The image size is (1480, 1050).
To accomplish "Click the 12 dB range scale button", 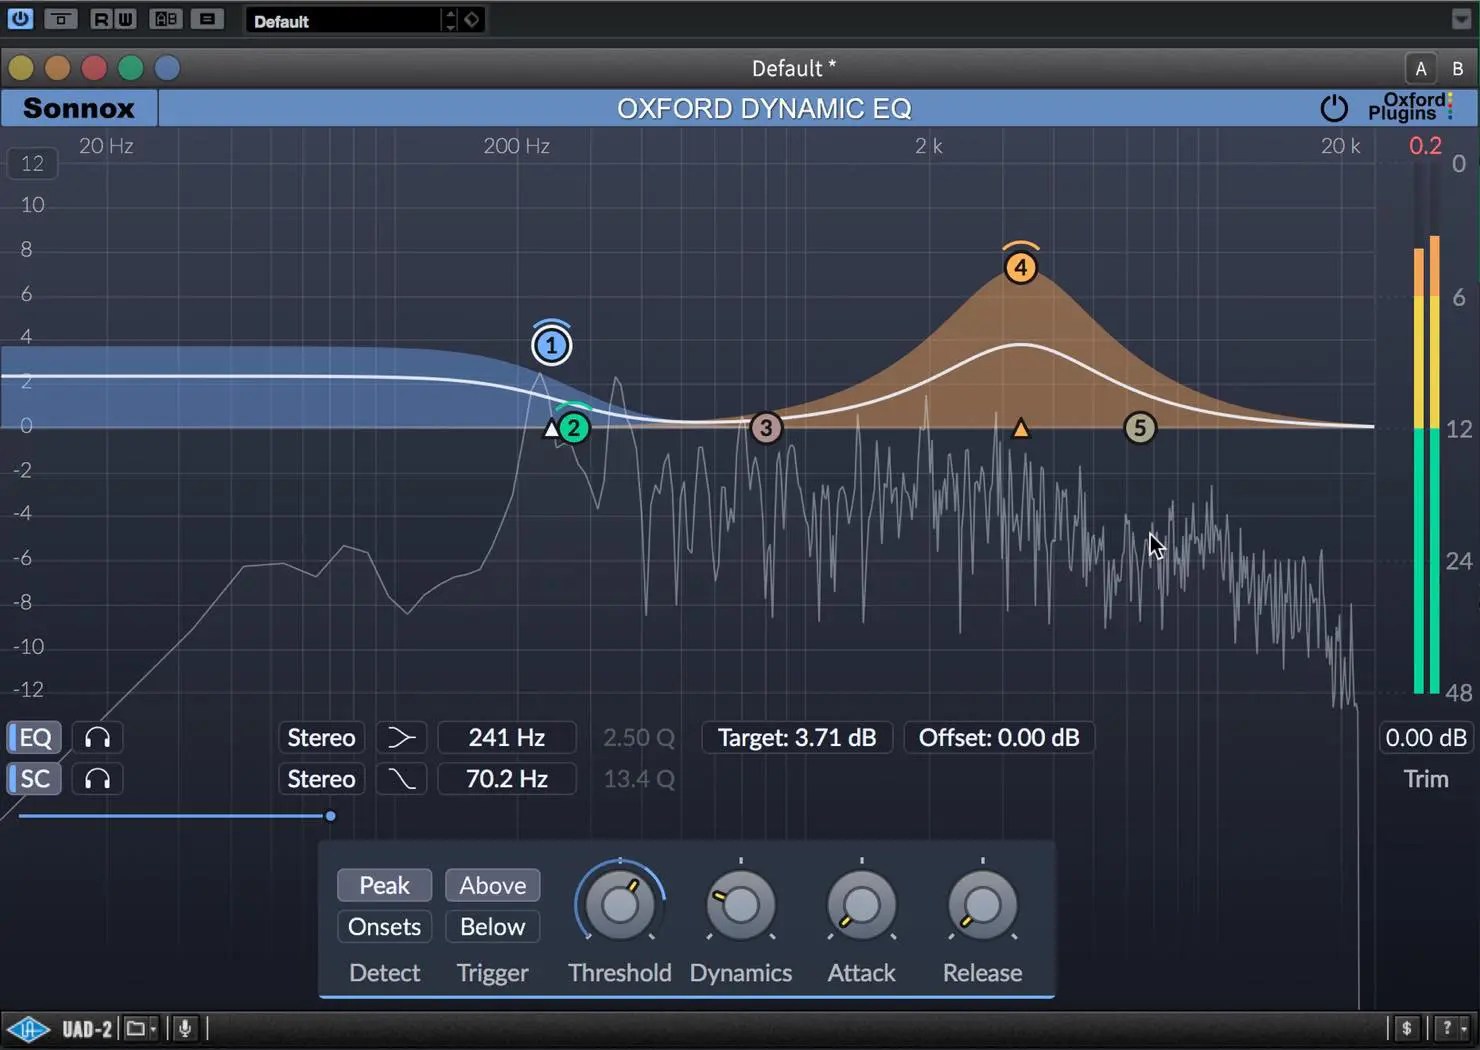I will pyautogui.click(x=32, y=163).
